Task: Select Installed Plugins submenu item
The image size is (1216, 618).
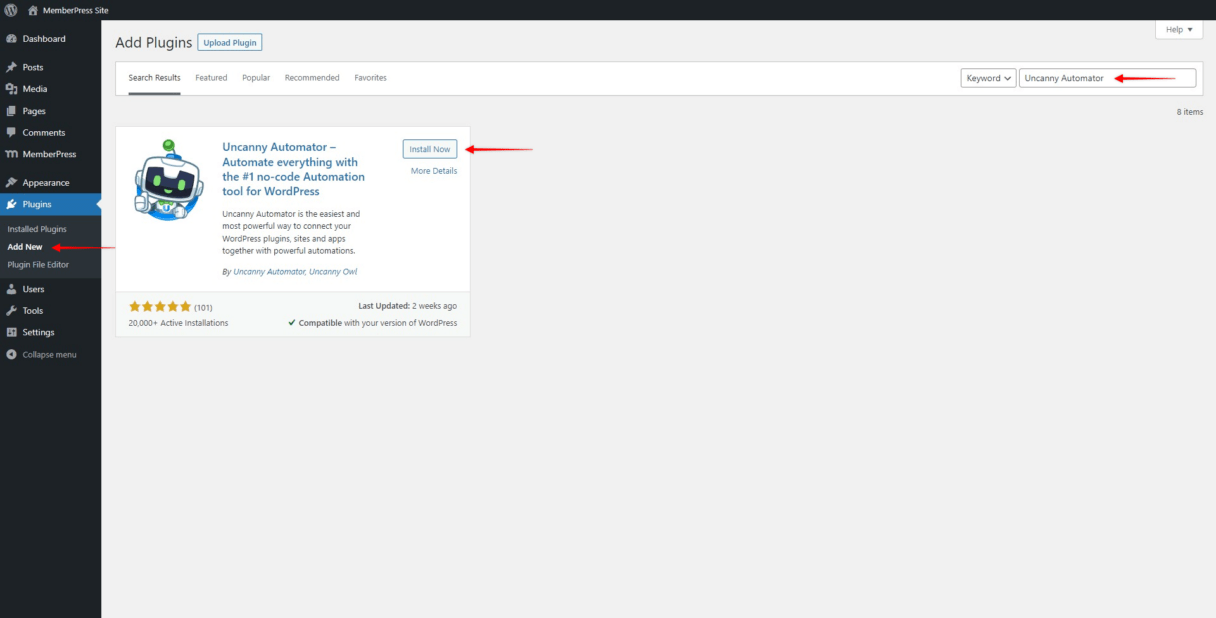Action: (37, 229)
